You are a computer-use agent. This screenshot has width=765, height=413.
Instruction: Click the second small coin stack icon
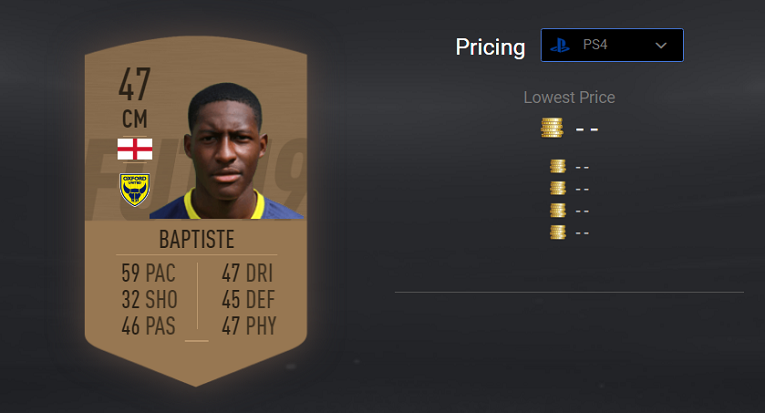(x=558, y=188)
